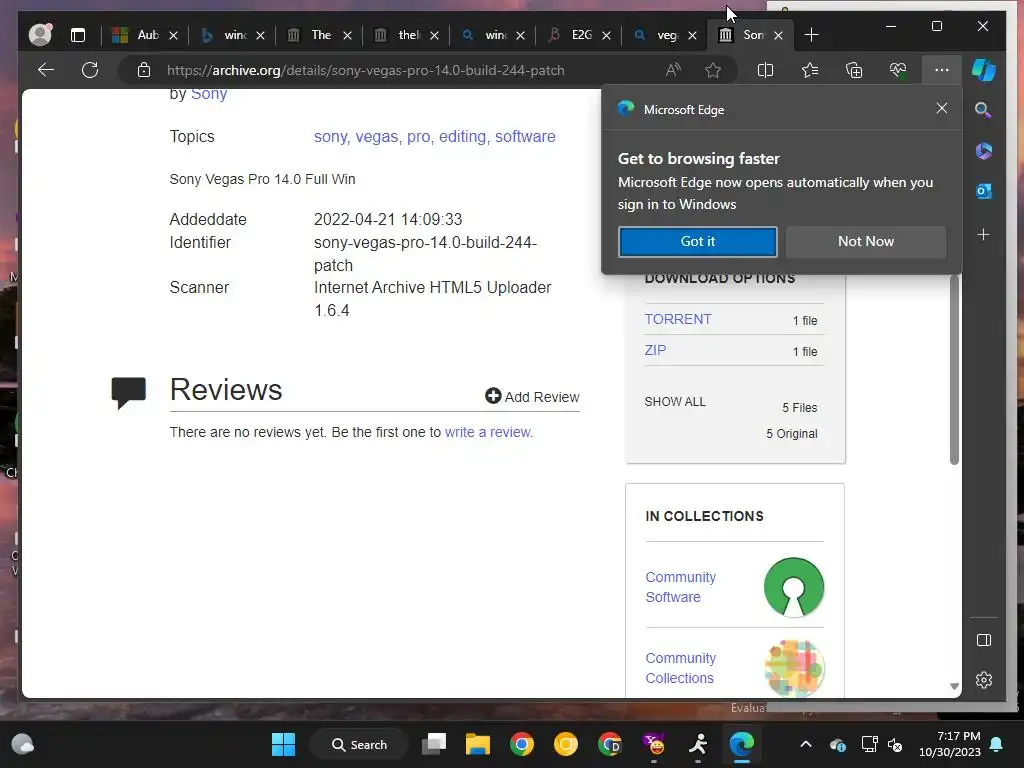Close the Son active tab
Screen dimensions: 1024x768
pyautogui.click(x=778, y=35)
